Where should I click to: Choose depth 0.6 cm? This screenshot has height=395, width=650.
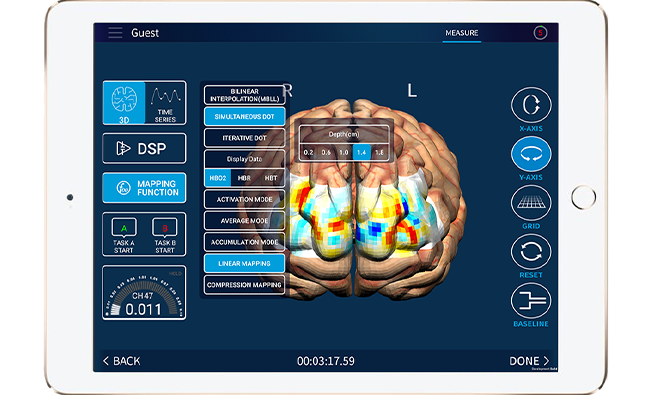coord(326,152)
